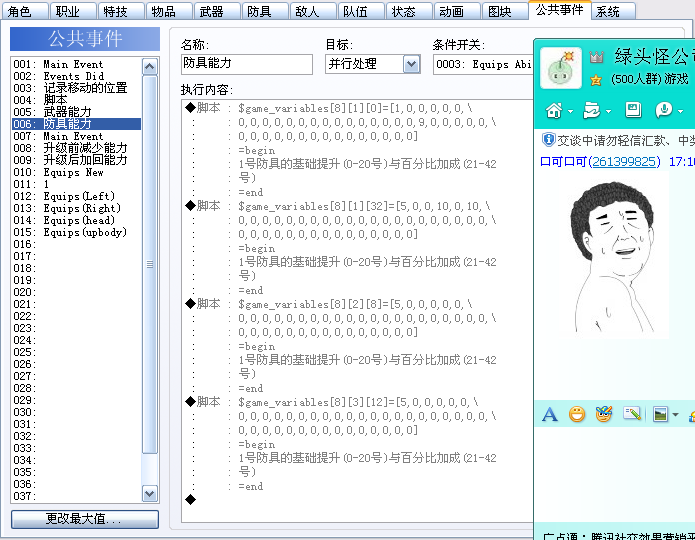Click the common event list scroll-up arrow
The width and height of the screenshot is (695, 540).
point(150,67)
